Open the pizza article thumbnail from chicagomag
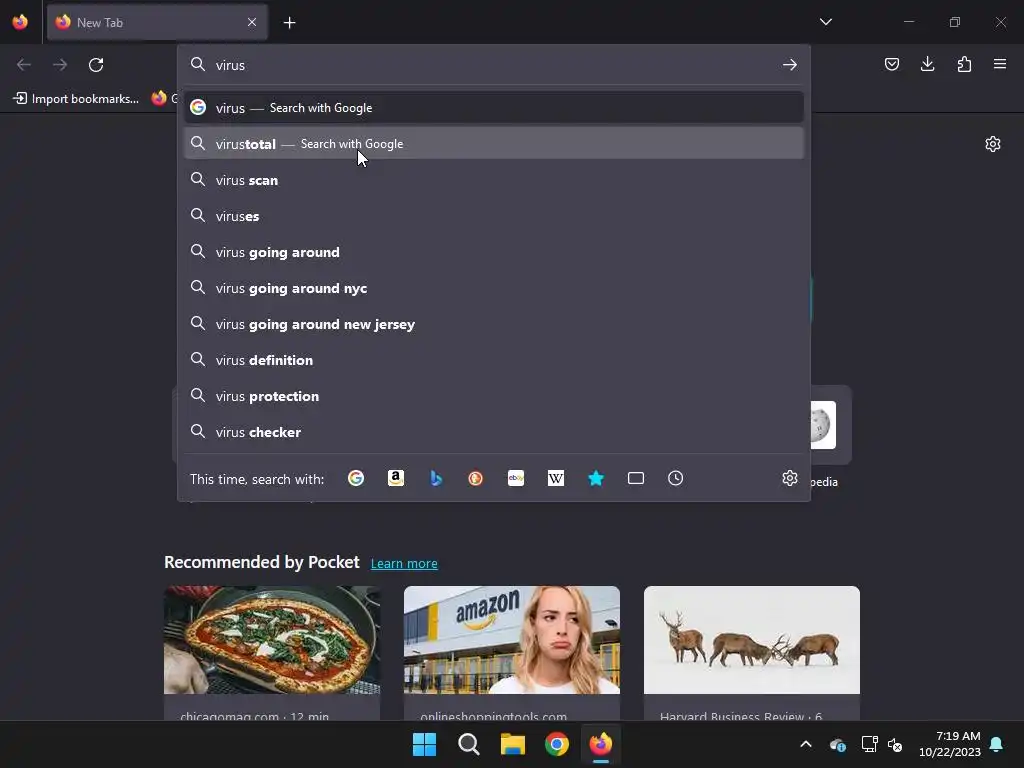Image resolution: width=1024 pixels, height=768 pixels. coord(272,639)
